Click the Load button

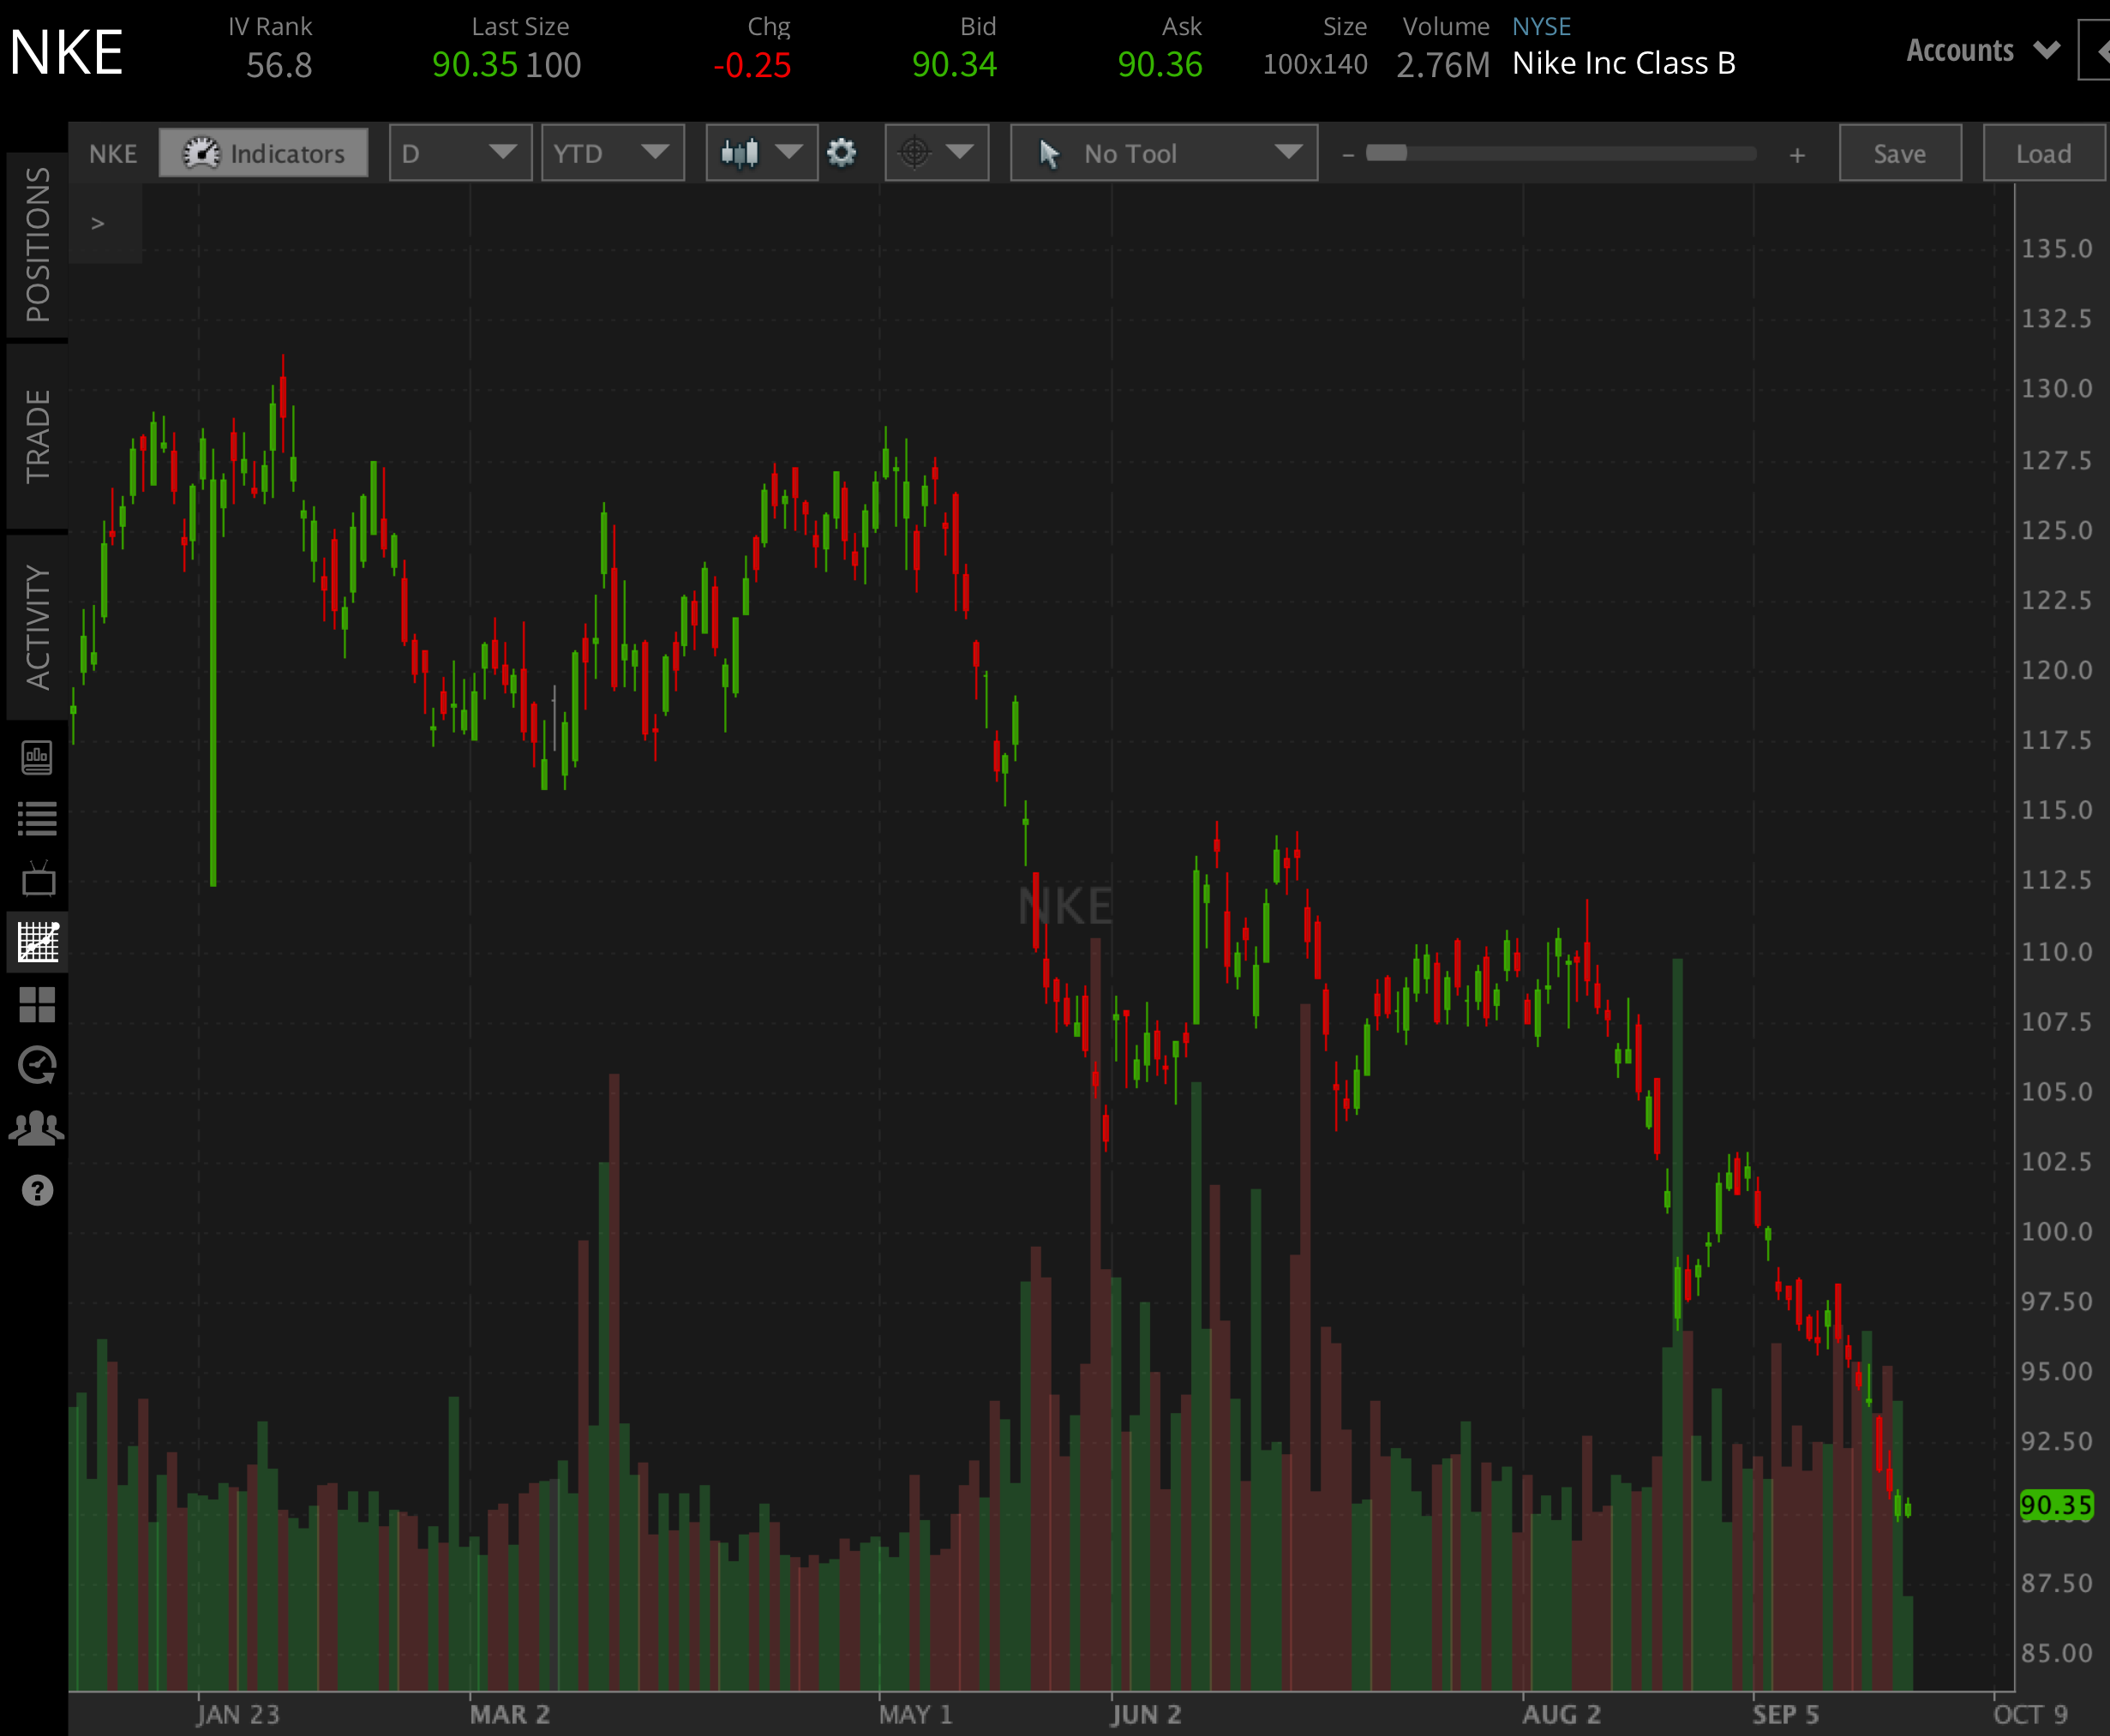(x=2044, y=153)
